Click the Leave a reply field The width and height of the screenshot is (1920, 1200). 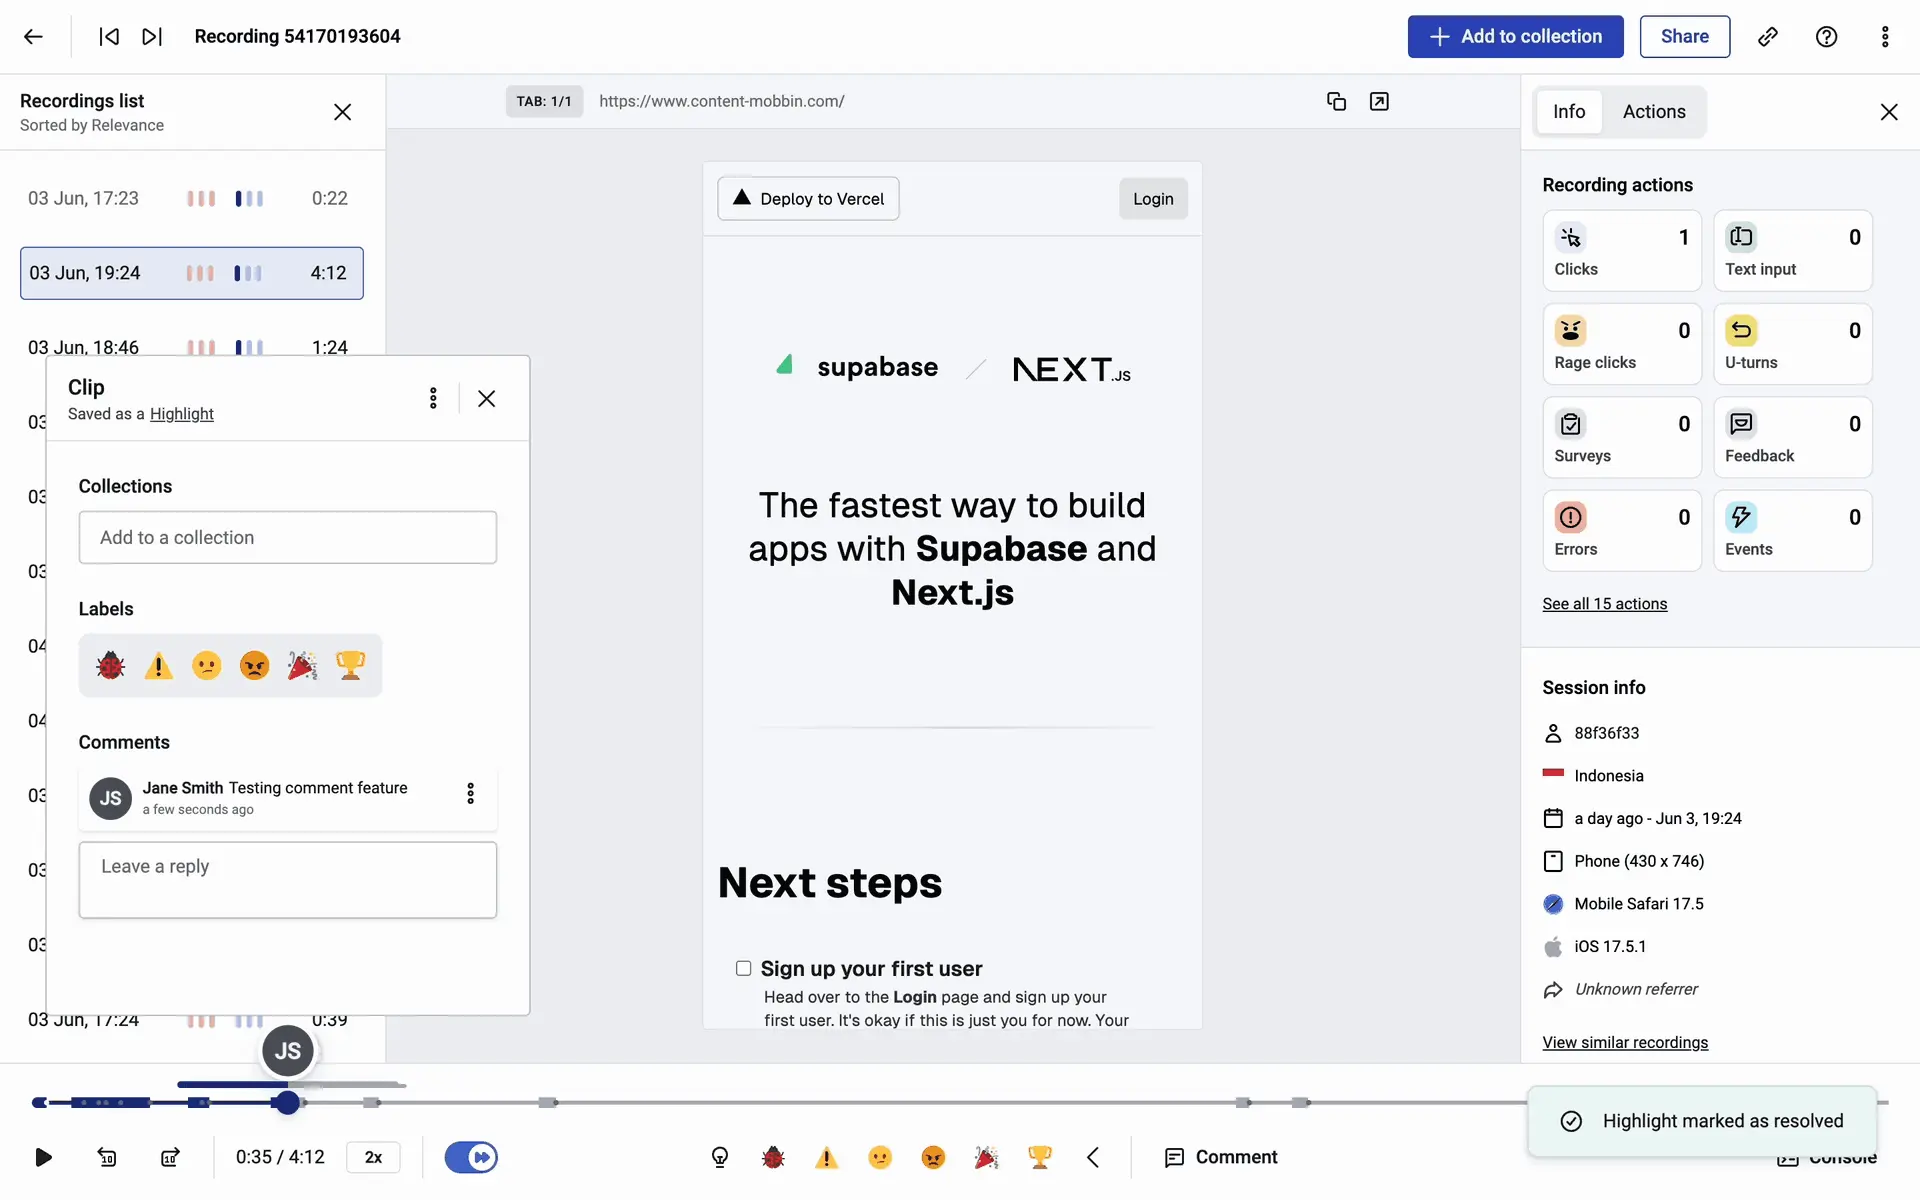click(288, 880)
